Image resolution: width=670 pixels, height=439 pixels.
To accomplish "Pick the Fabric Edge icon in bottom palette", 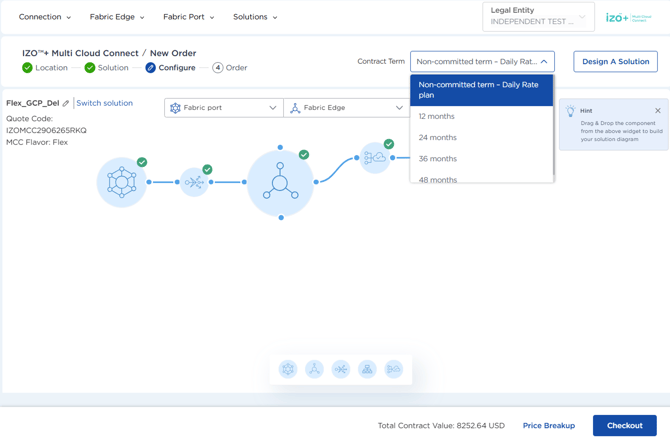I will tap(314, 369).
